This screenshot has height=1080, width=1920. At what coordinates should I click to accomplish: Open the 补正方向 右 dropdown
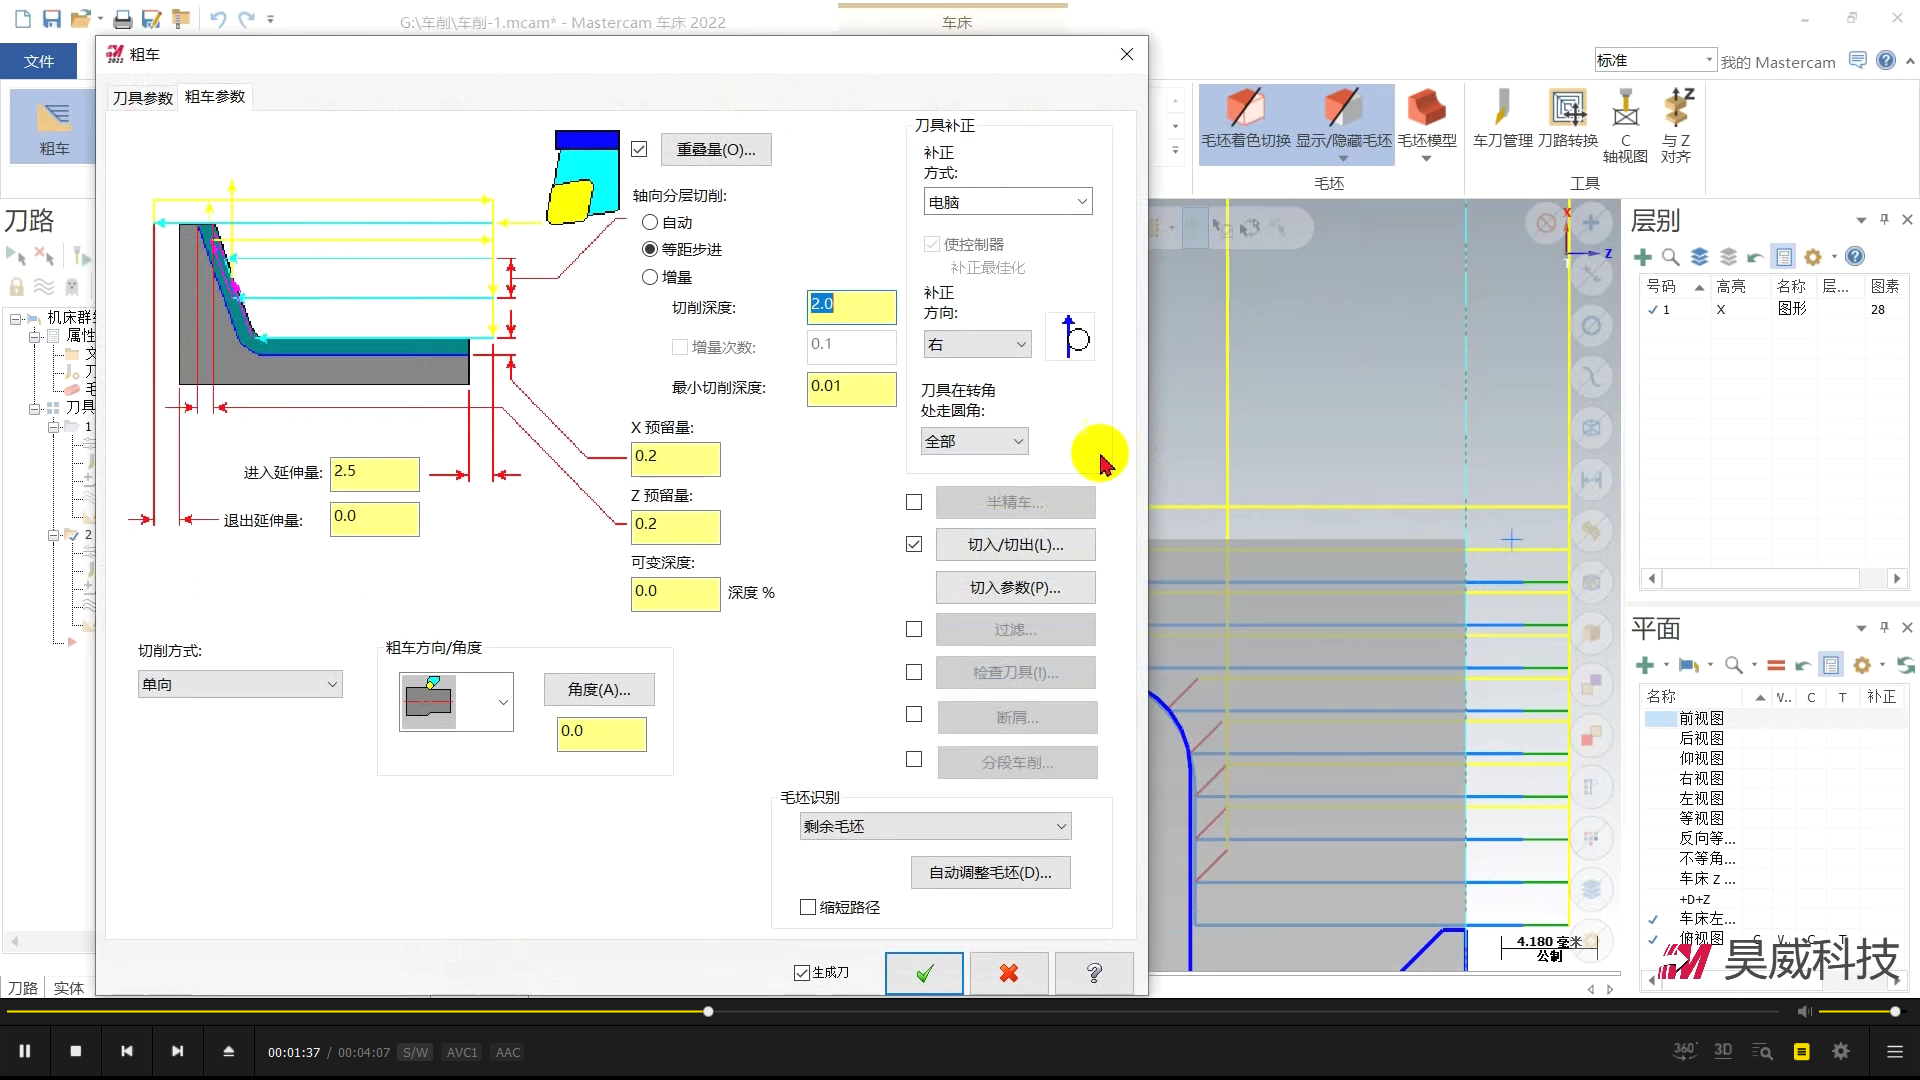[x=977, y=344]
